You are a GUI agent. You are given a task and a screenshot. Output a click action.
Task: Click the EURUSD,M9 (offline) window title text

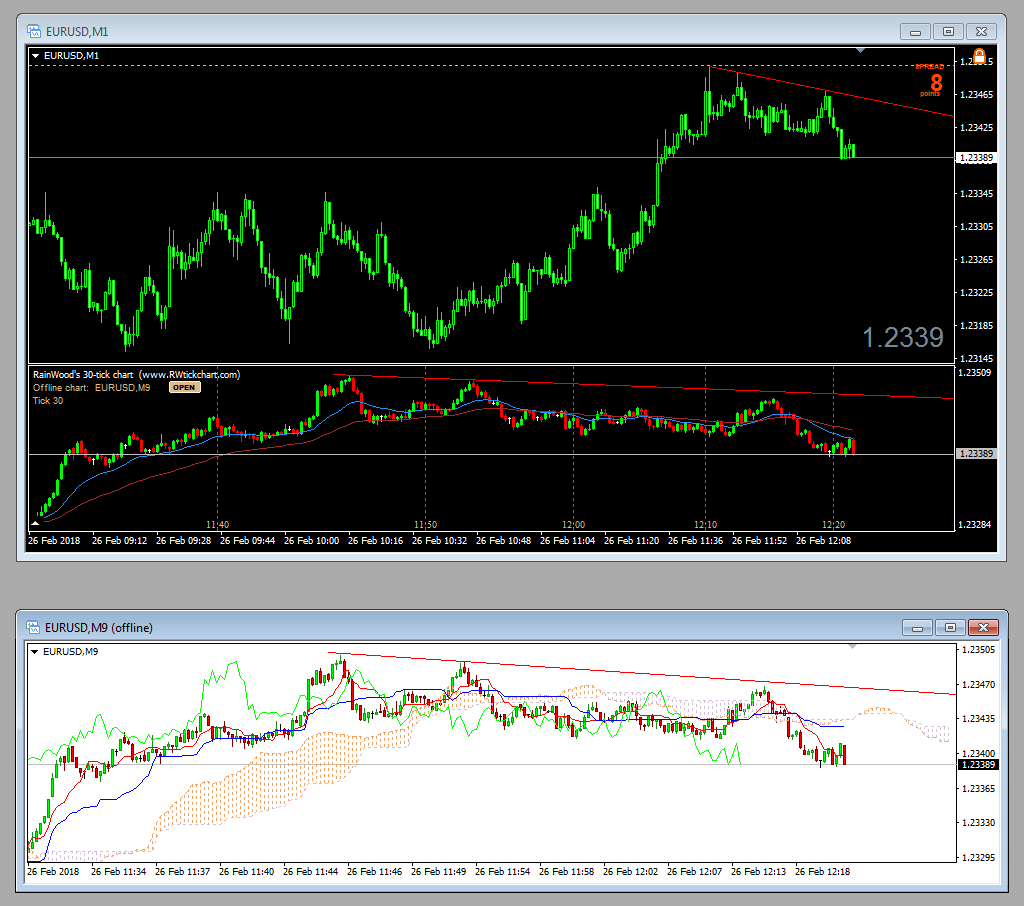(x=99, y=628)
